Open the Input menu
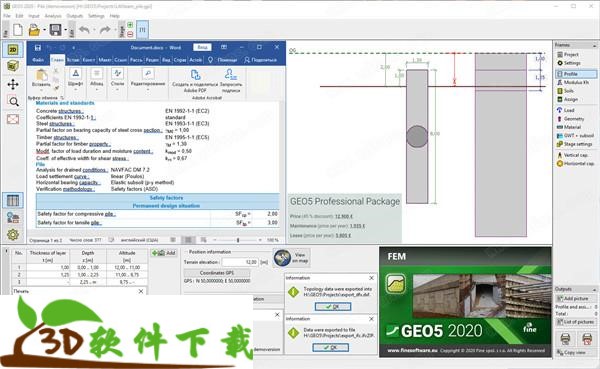 pyautogui.click(x=34, y=16)
